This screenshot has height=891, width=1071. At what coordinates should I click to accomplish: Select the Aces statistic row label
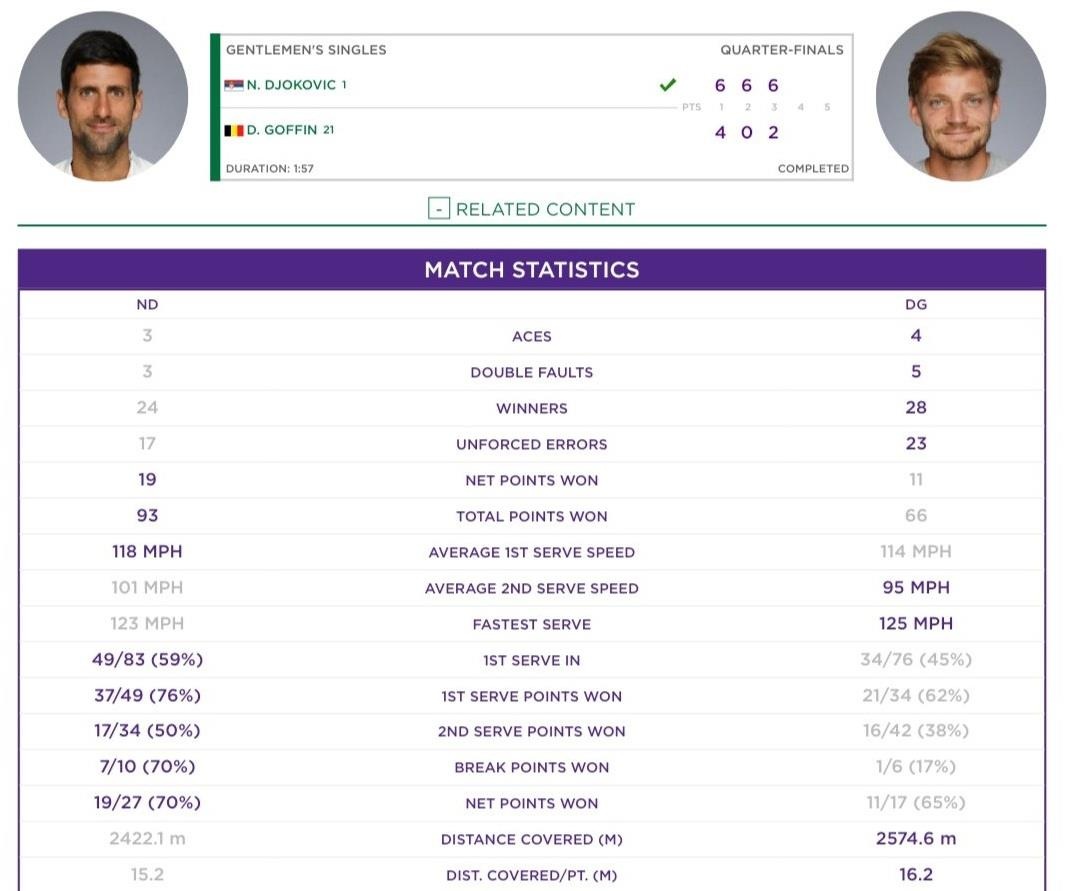tap(532, 337)
